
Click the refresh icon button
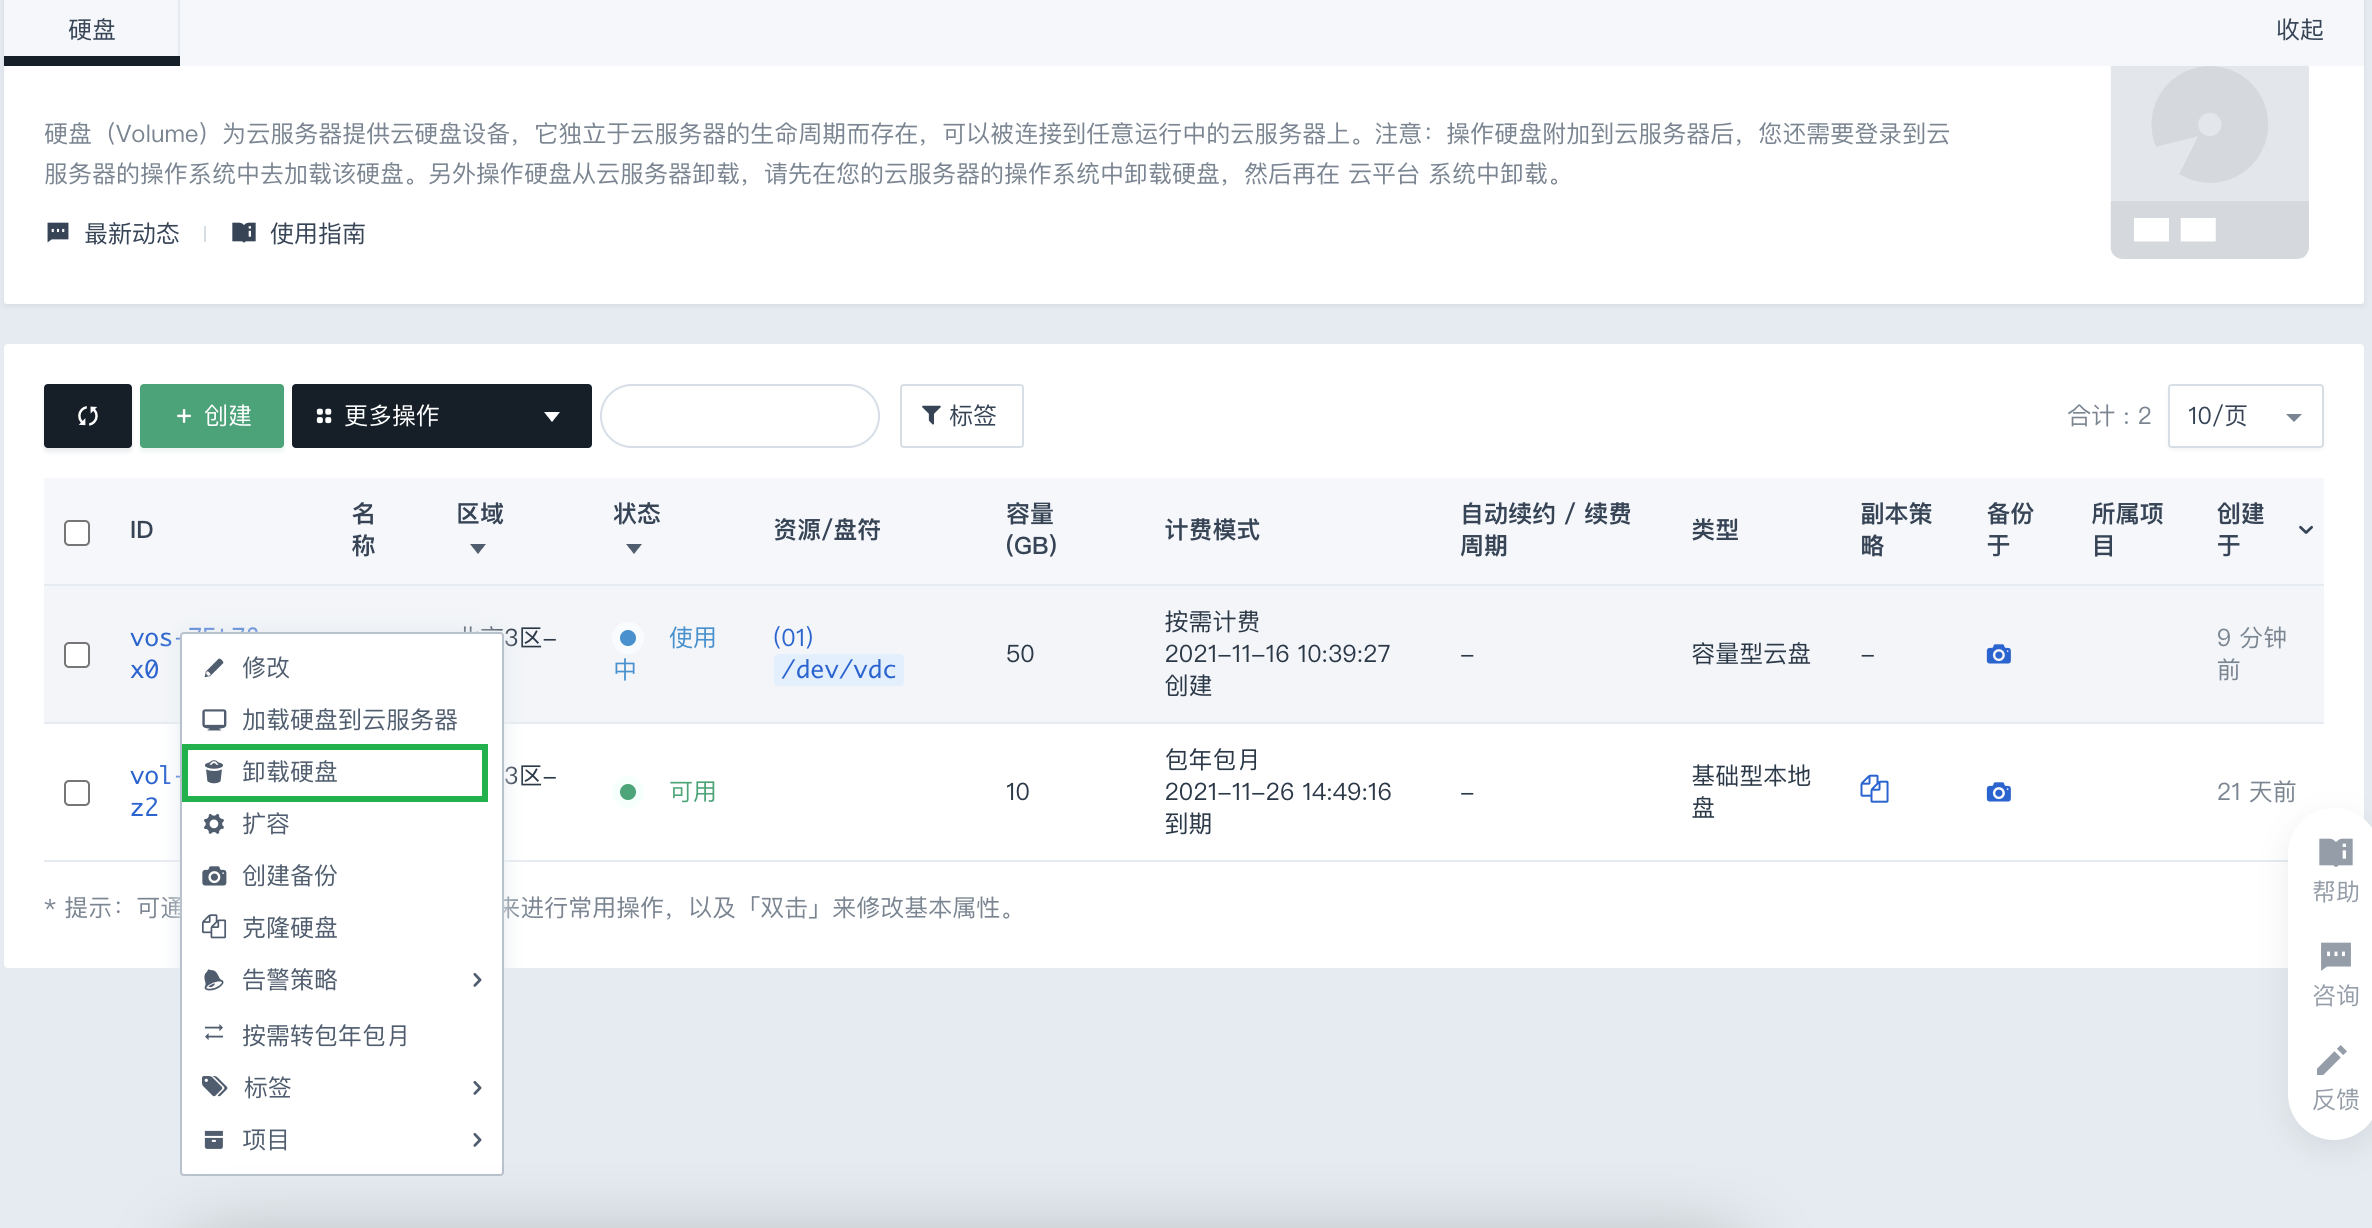(88, 416)
